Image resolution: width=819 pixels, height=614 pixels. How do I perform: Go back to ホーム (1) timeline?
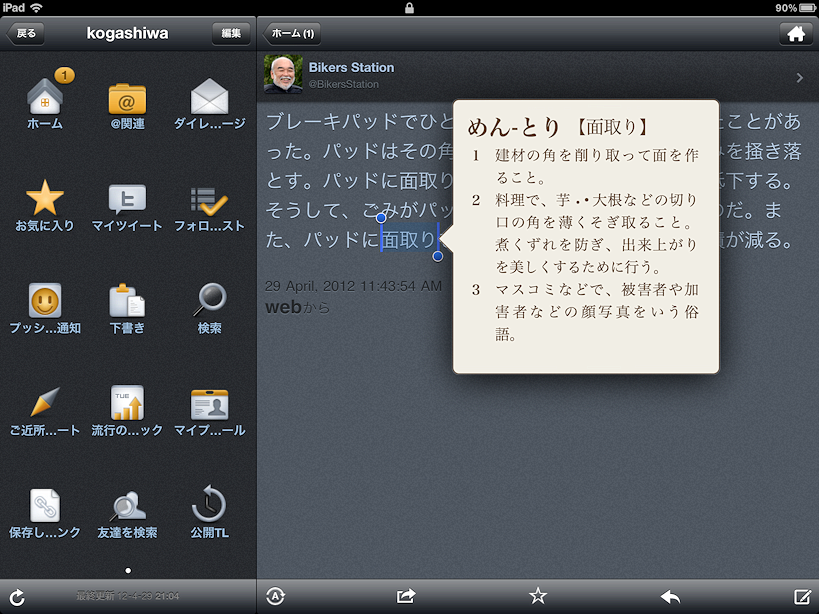pos(294,33)
